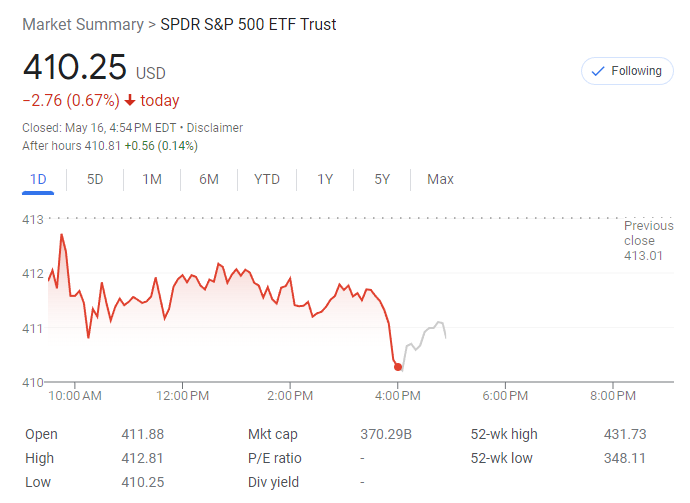Click the red closing-price dot on chart

(398, 367)
